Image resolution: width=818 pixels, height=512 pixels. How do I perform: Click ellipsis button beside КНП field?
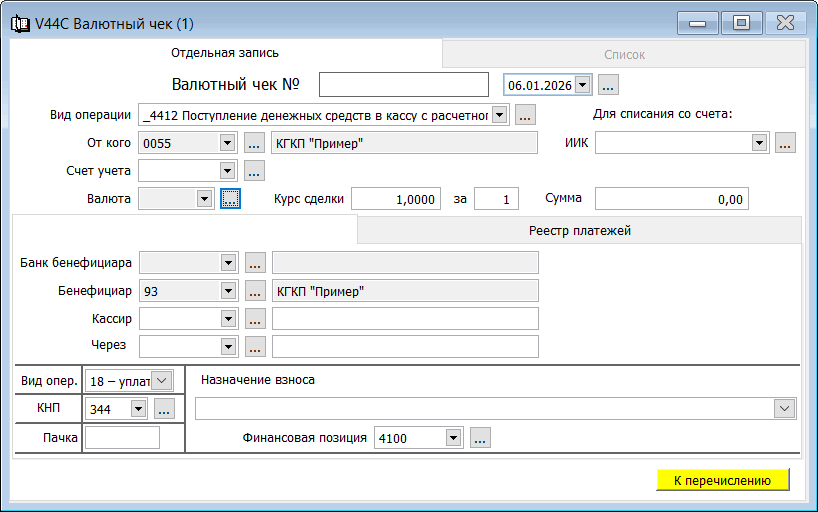(x=164, y=408)
